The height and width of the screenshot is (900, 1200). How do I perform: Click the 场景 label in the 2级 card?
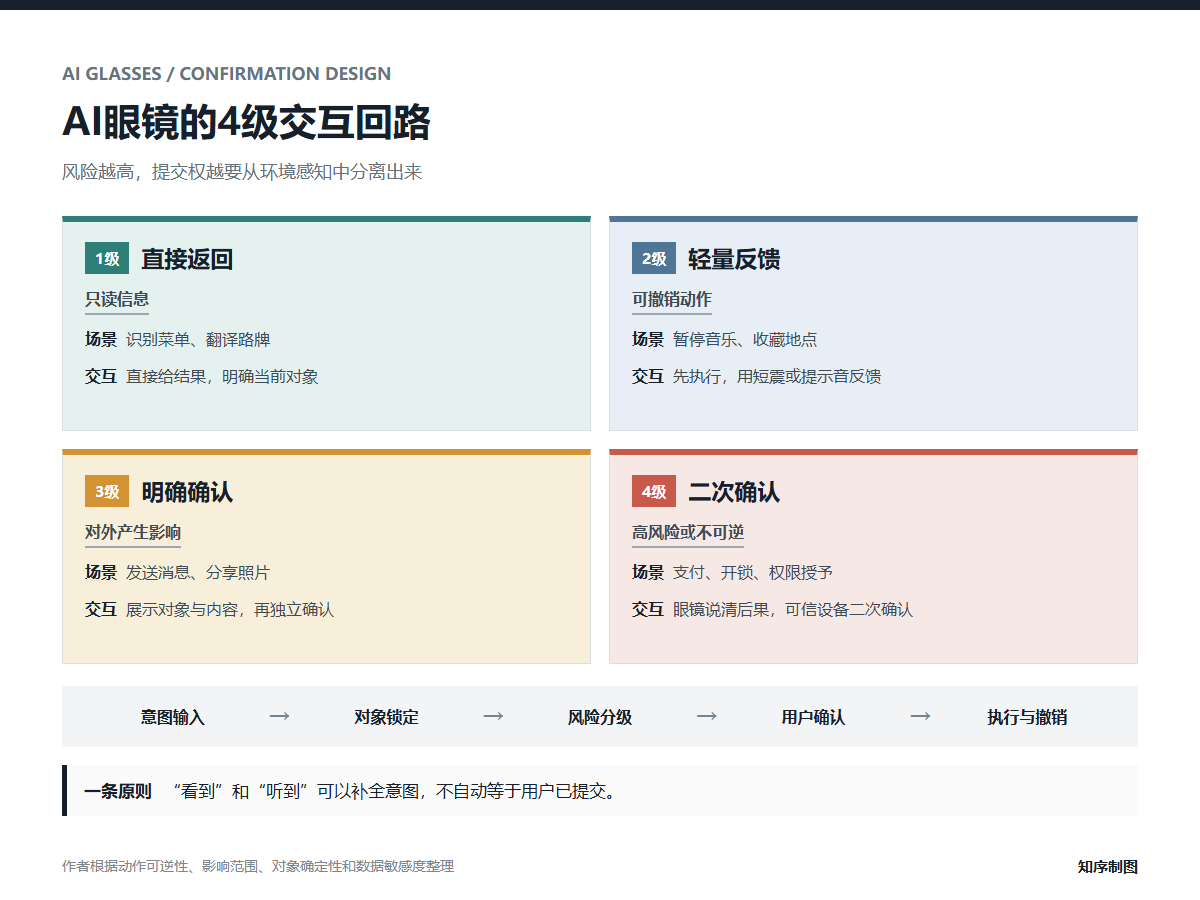pyautogui.click(x=648, y=339)
